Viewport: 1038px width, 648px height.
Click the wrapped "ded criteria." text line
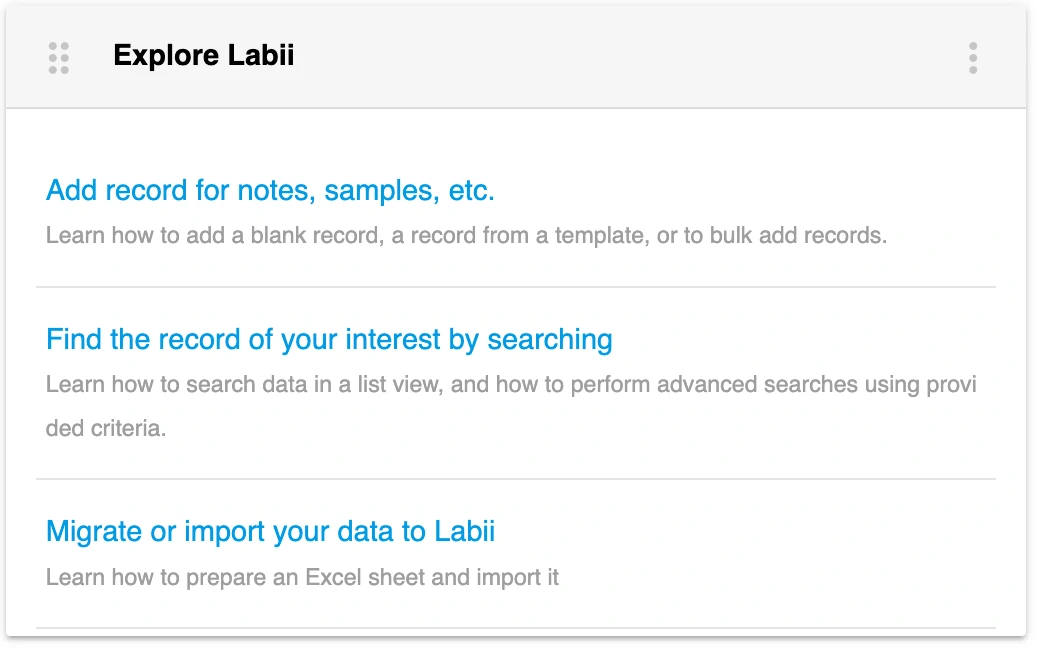pos(106,429)
